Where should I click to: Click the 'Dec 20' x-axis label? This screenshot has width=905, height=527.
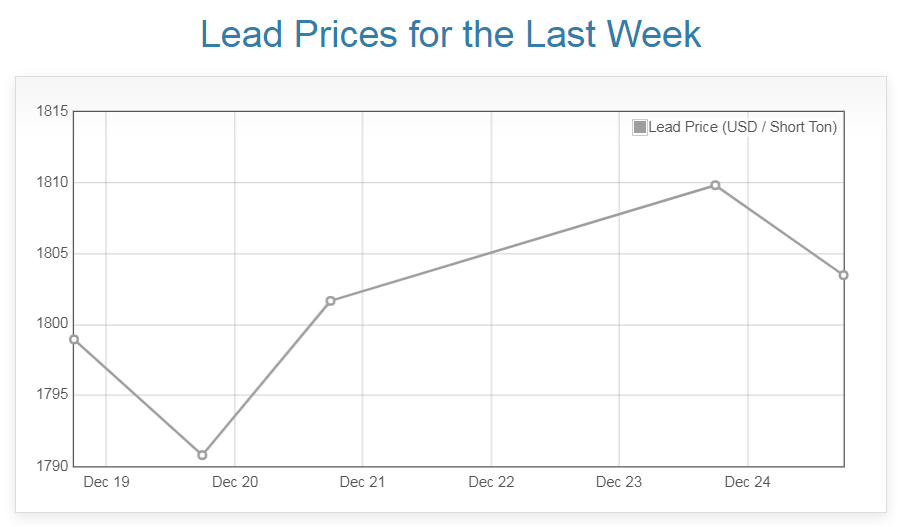[235, 482]
